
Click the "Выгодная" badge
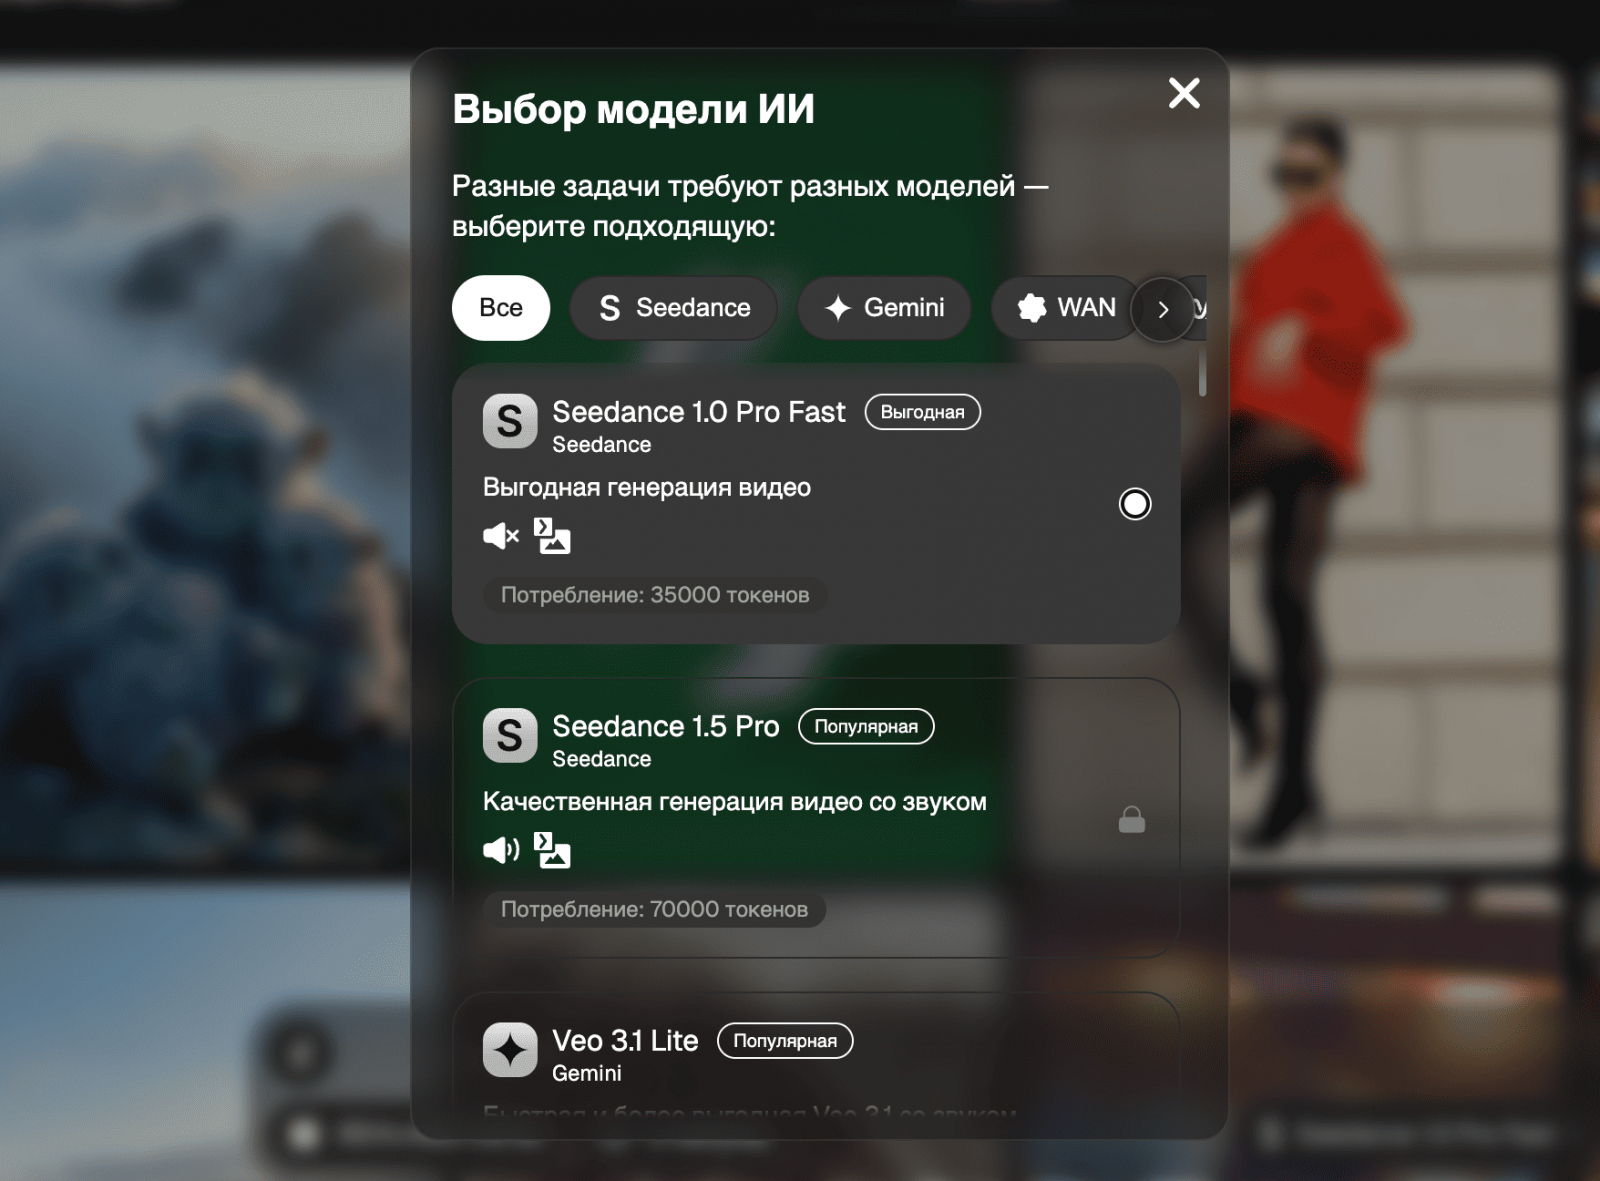click(x=923, y=412)
